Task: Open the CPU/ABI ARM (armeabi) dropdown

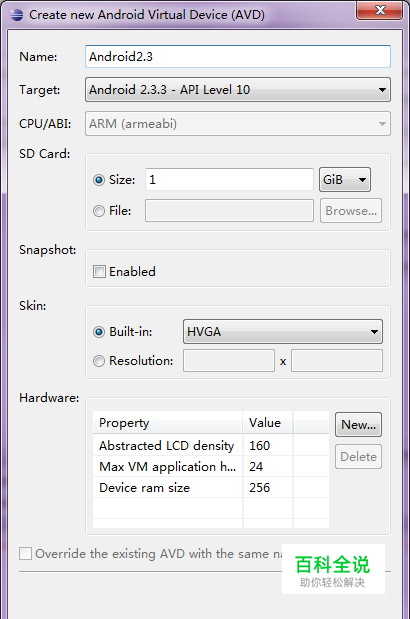Action: pos(238,124)
